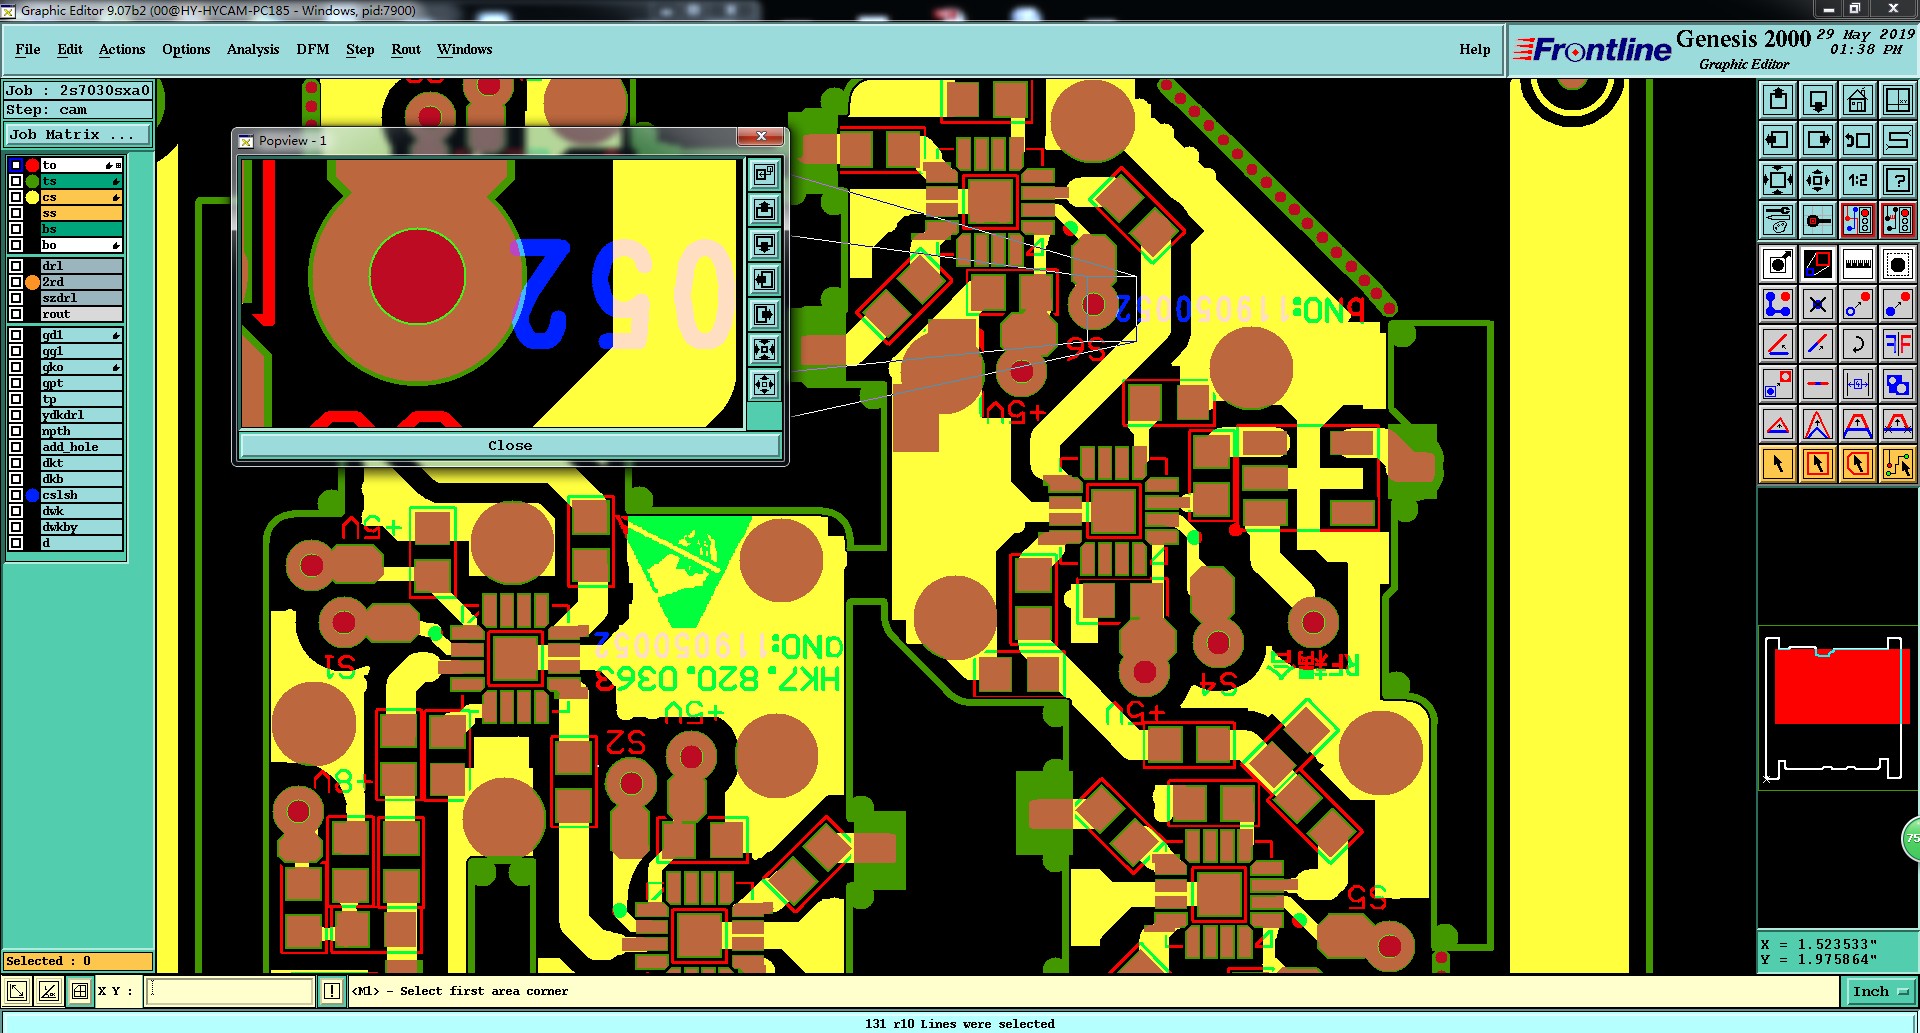Screen dimensions: 1920x1033
Task: Click the board overview thumbnail
Action: (1837, 709)
